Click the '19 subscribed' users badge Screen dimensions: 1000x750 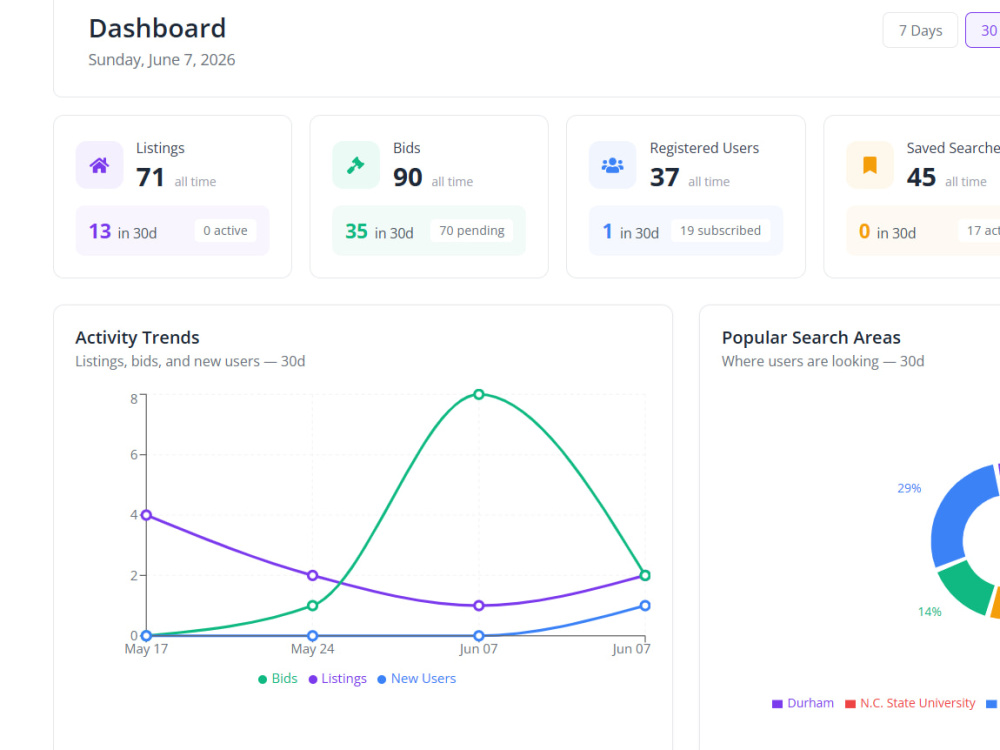coord(720,231)
